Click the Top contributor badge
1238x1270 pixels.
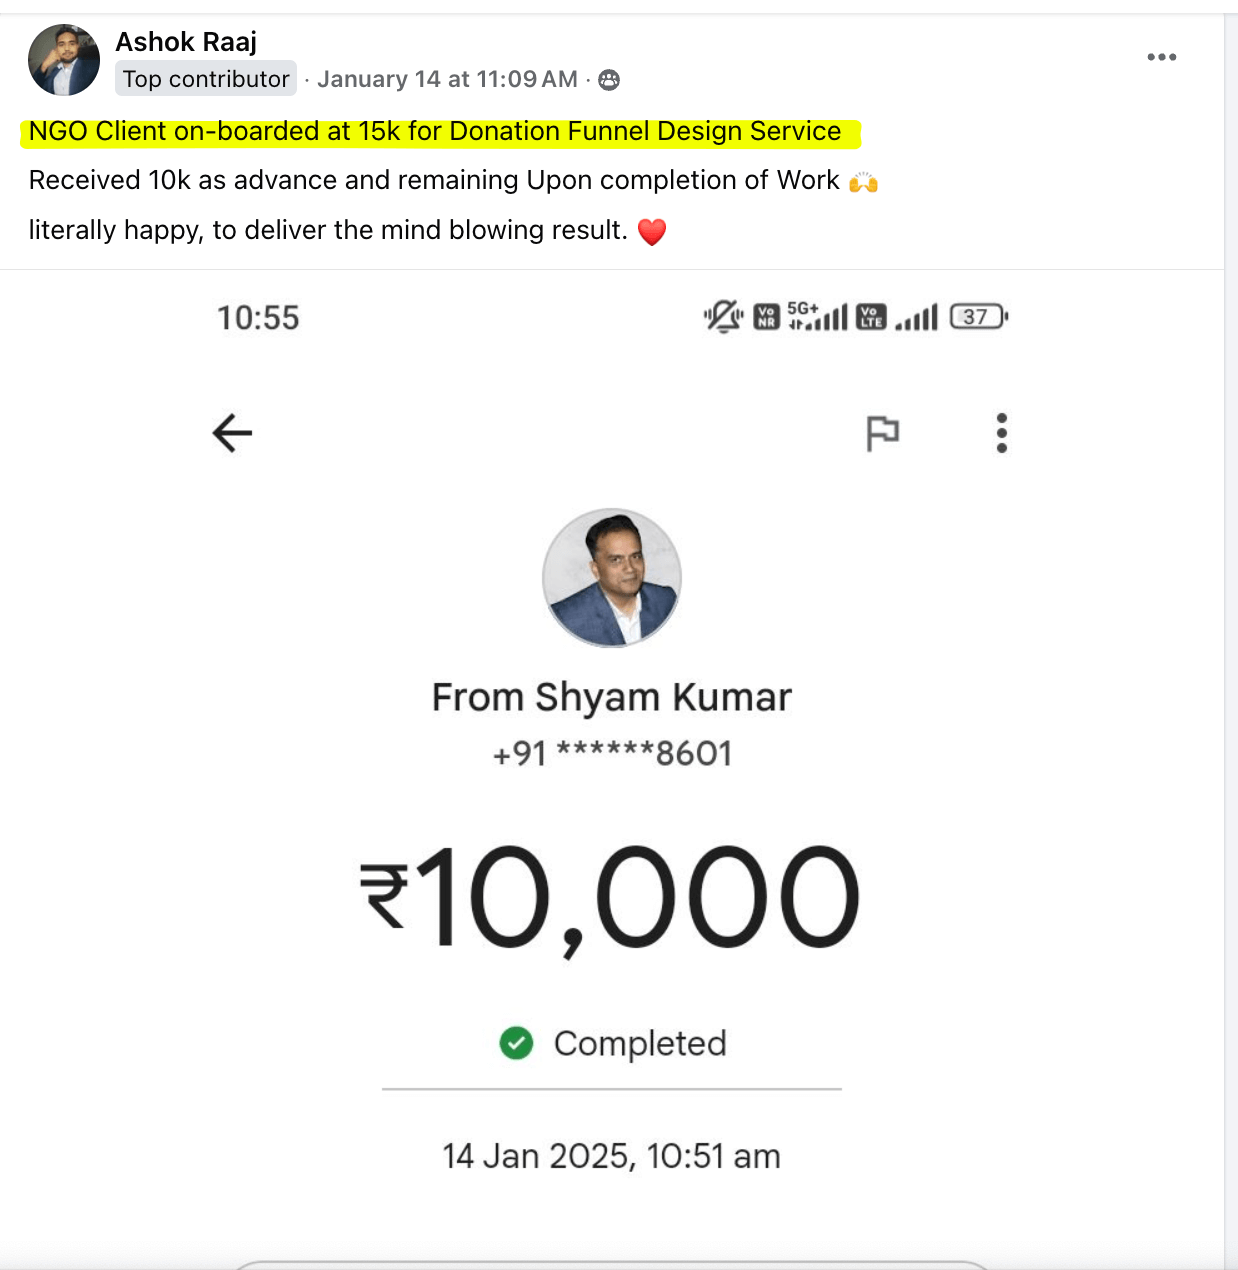pos(205,78)
